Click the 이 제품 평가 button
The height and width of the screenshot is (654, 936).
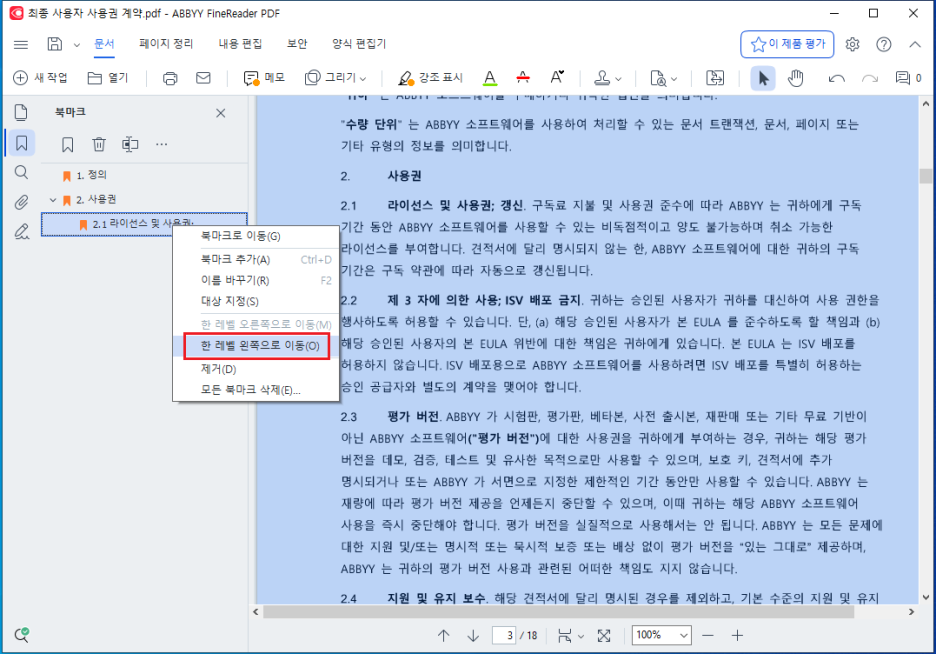click(x=787, y=44)
